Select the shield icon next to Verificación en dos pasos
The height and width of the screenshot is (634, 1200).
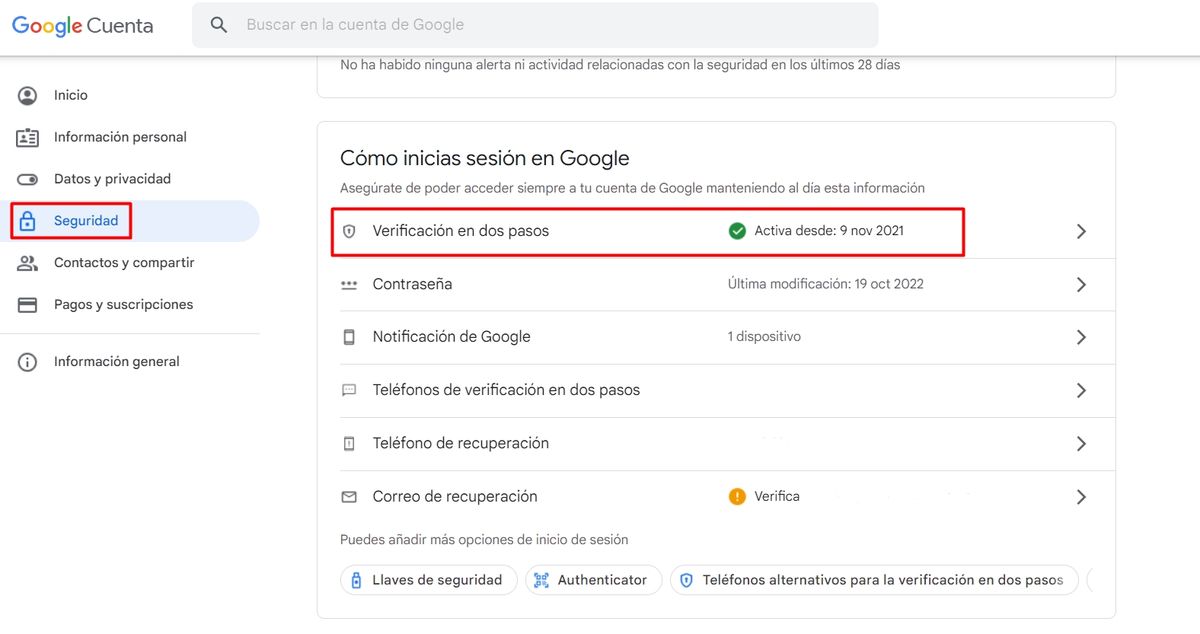[x=349, y=231]
